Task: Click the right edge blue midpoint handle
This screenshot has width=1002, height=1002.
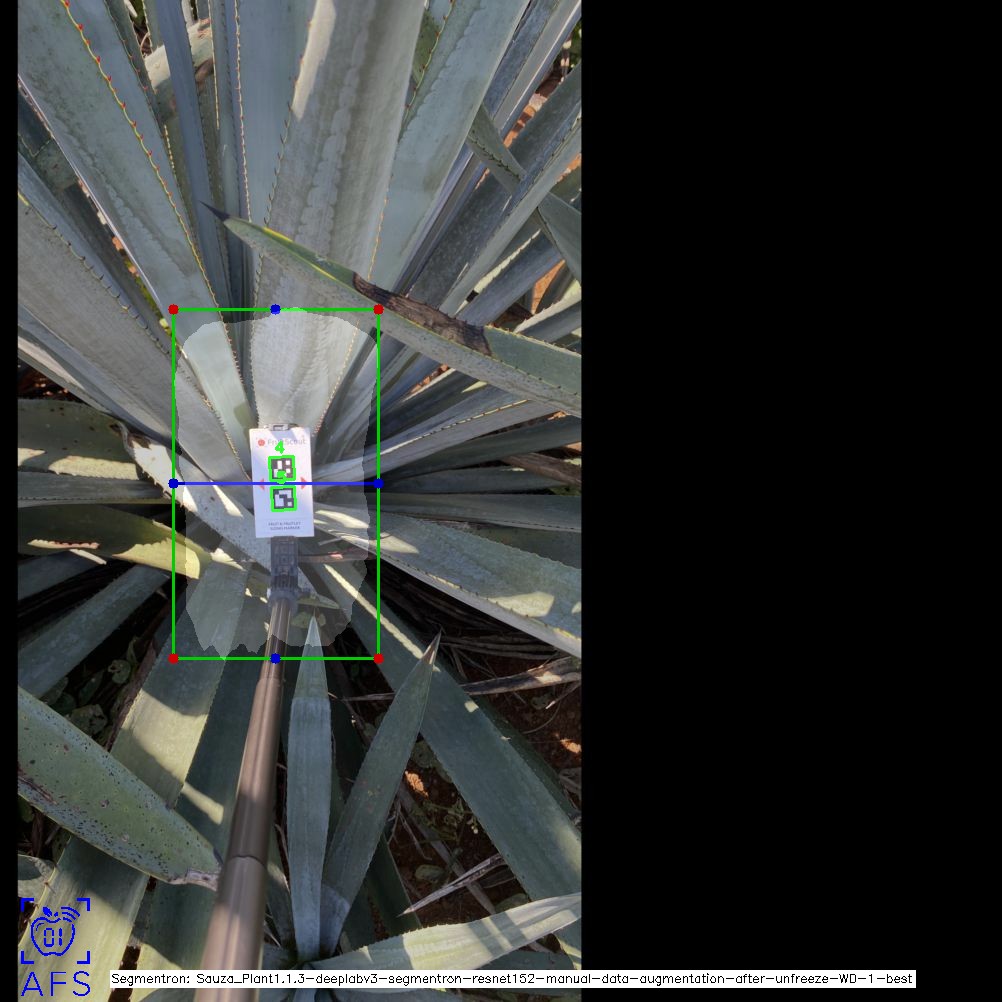Action: pyautogui.click(x=378, y=483)
